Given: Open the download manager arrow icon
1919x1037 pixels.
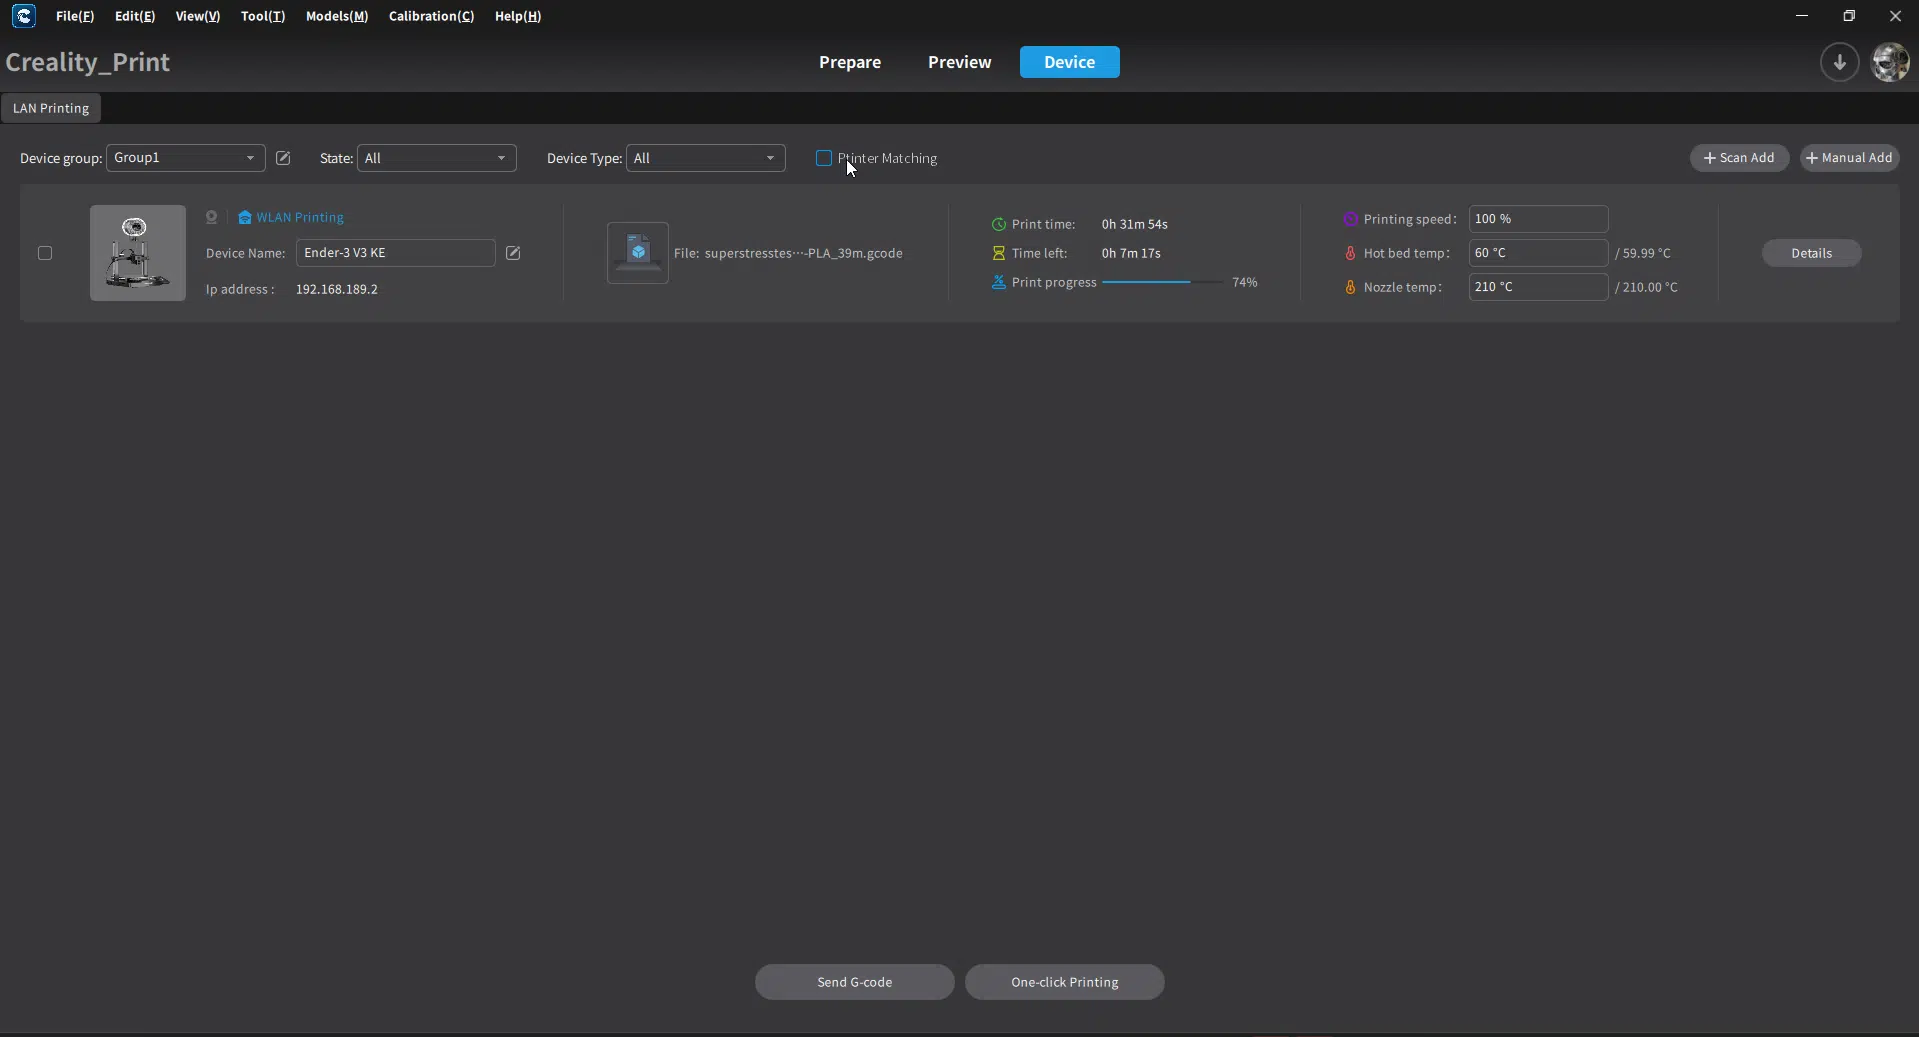Looking at the screenshot, I should [x=1839, y=62].
